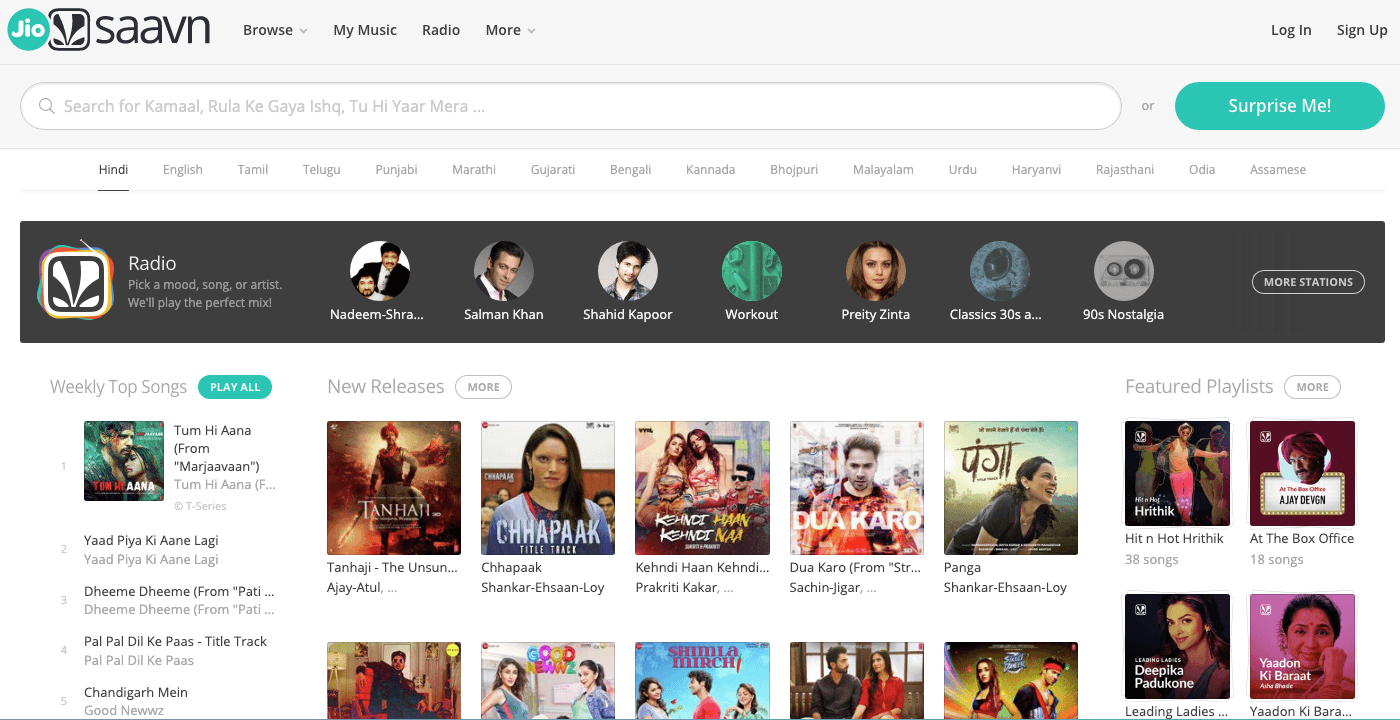Click the More Stations button
The width and height of the screenshot is (1400, 720).
coord(1308,282)
